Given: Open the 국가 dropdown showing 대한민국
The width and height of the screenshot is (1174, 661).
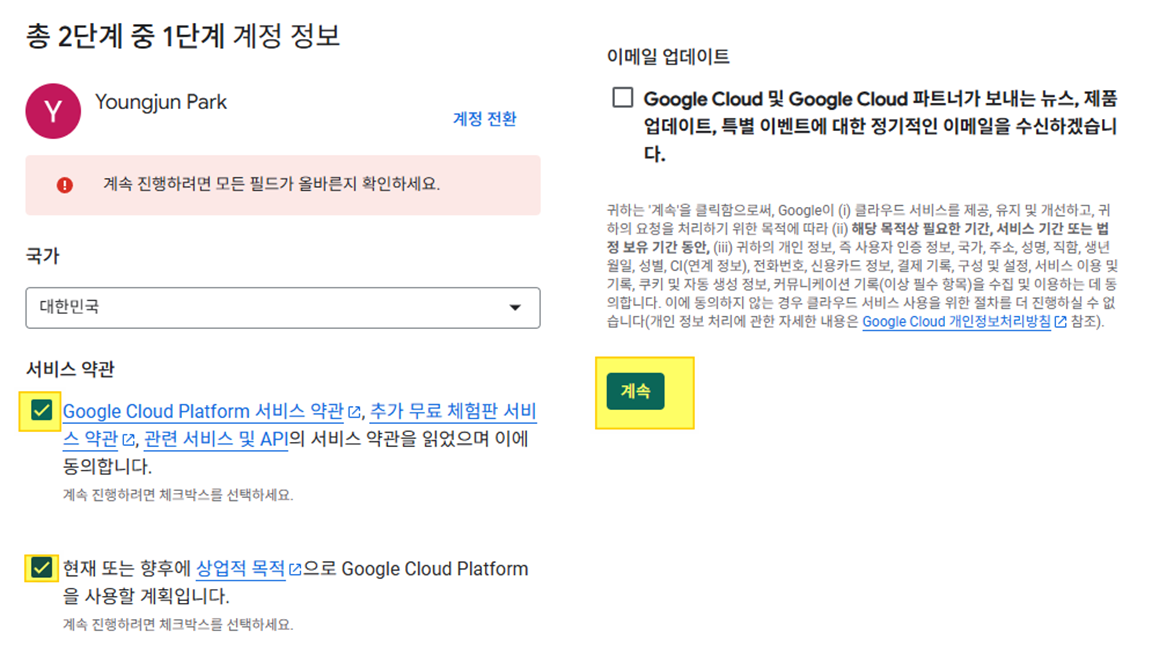Looking at the screenshot, I should pyautogui.click(x=283, y=308).
